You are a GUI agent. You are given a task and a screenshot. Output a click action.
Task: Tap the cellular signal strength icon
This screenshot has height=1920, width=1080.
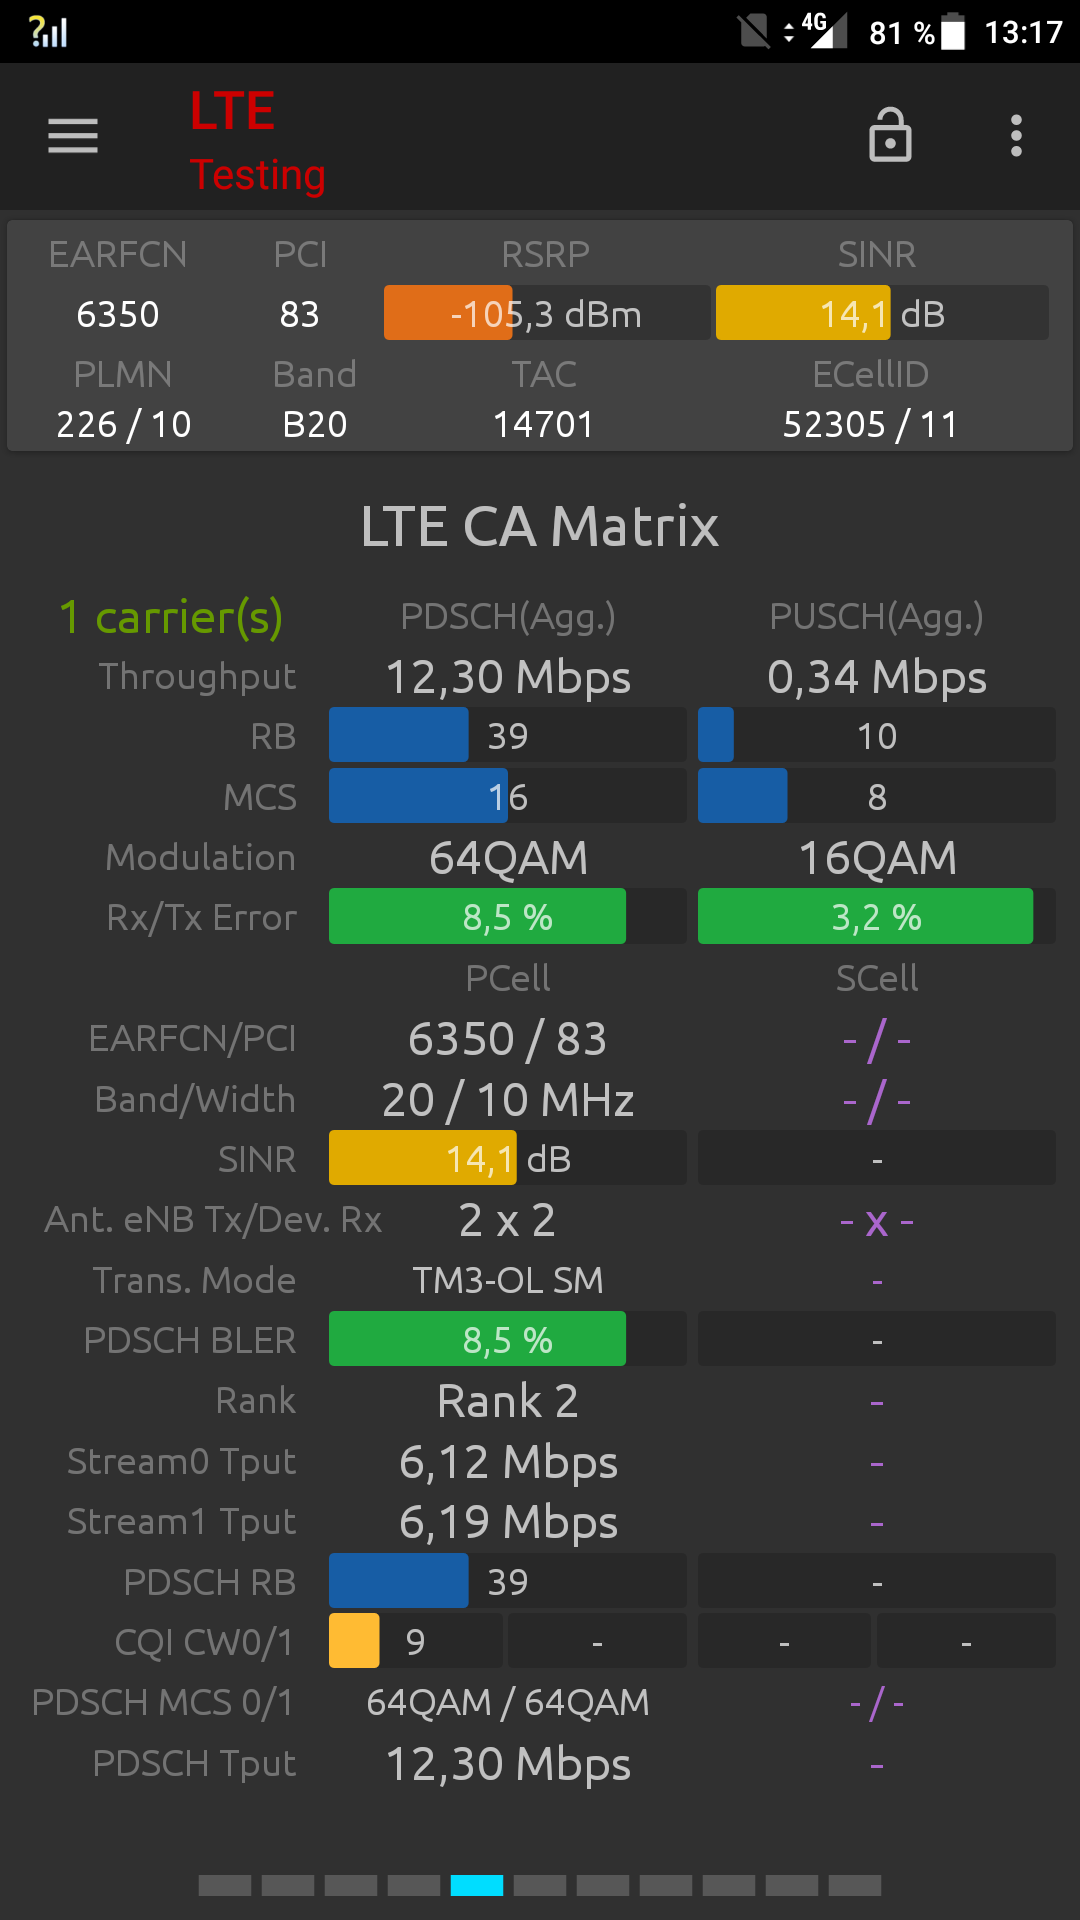48,32
